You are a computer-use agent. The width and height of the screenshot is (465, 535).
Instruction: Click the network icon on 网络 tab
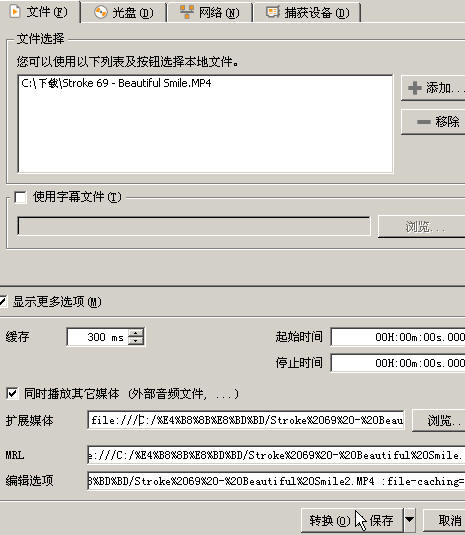point(187,12)
